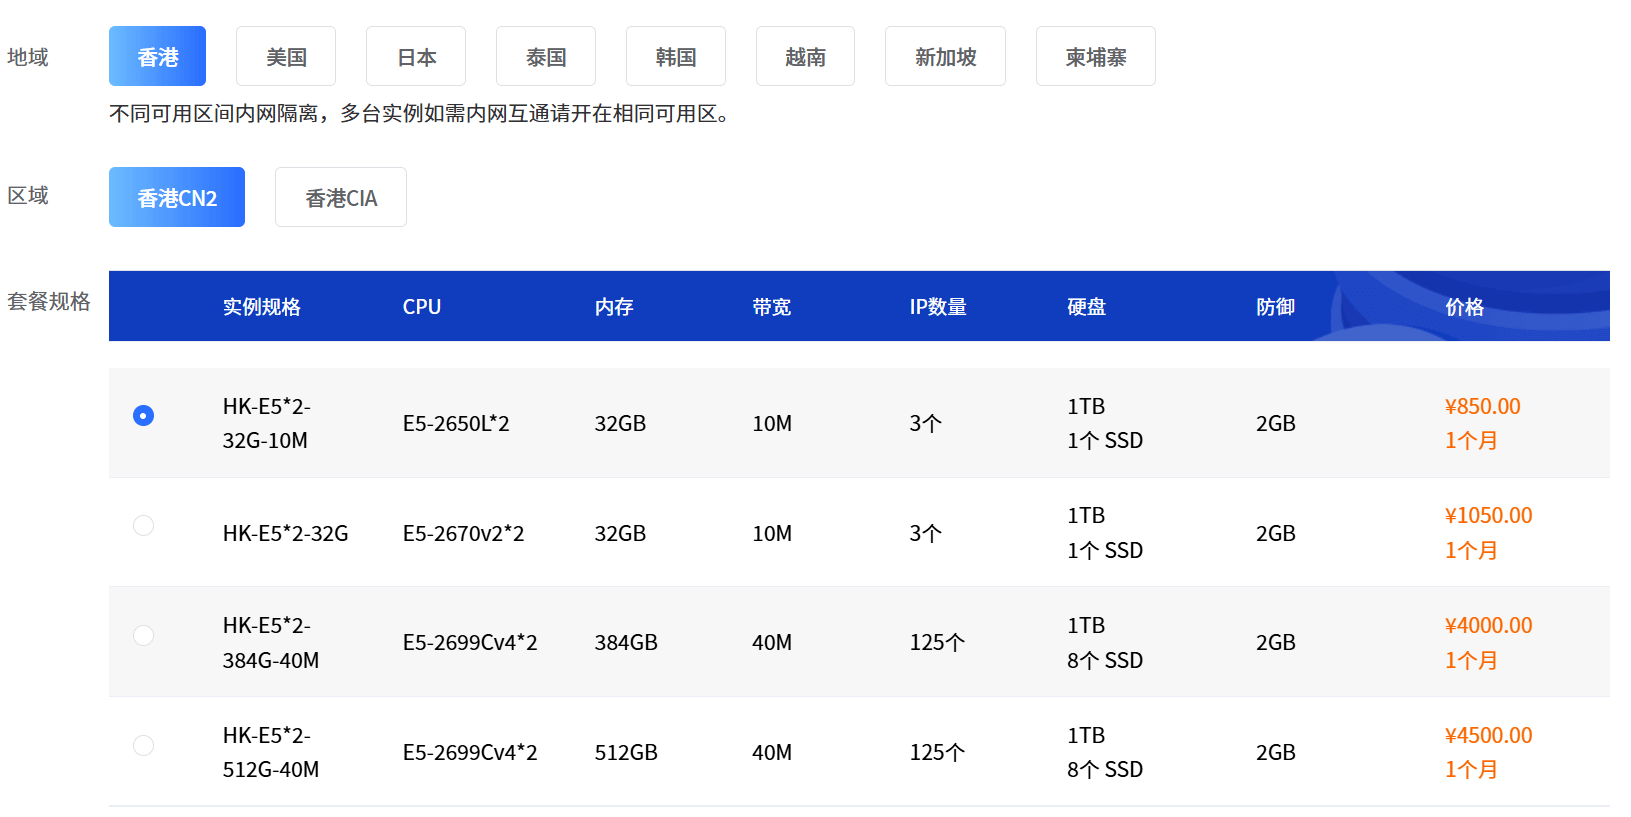Pick the 泰国 region option

546,57
